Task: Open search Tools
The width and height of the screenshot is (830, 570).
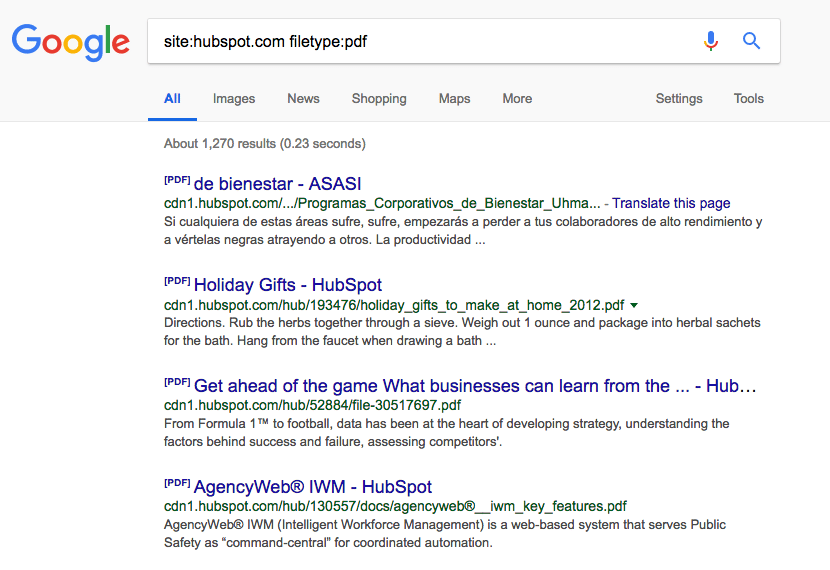Action: click(748, 98)
